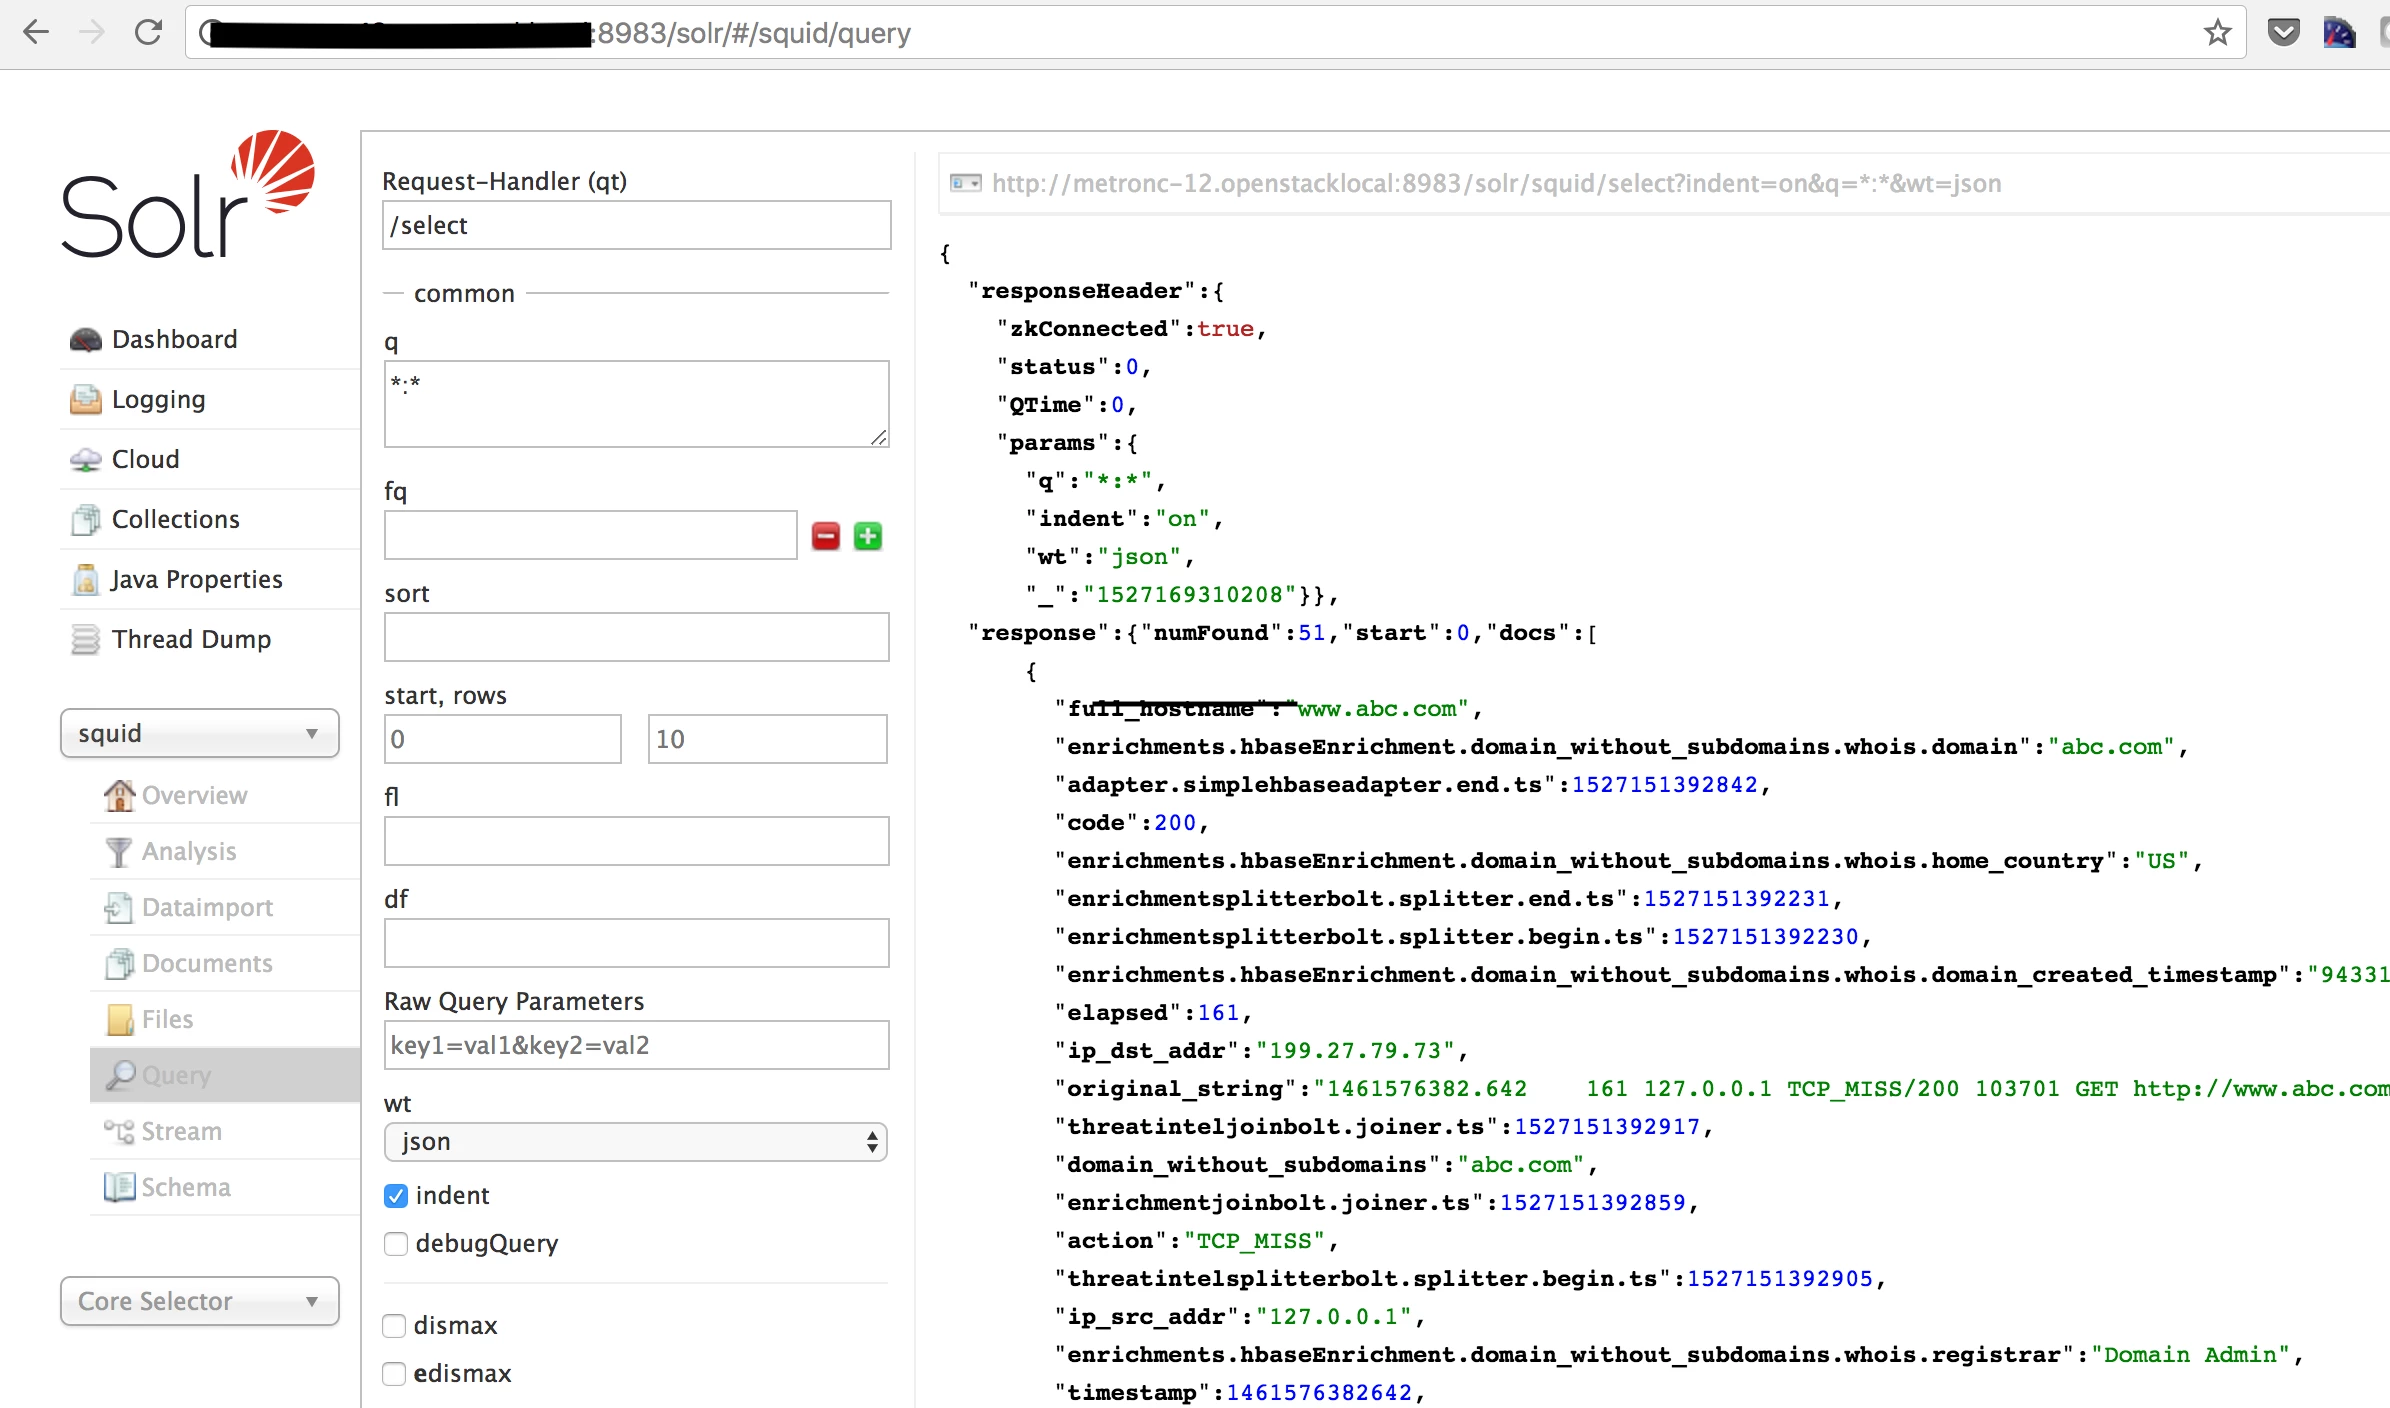
Task: Click the start field showing 0
Action: click(x=503, y=739)
